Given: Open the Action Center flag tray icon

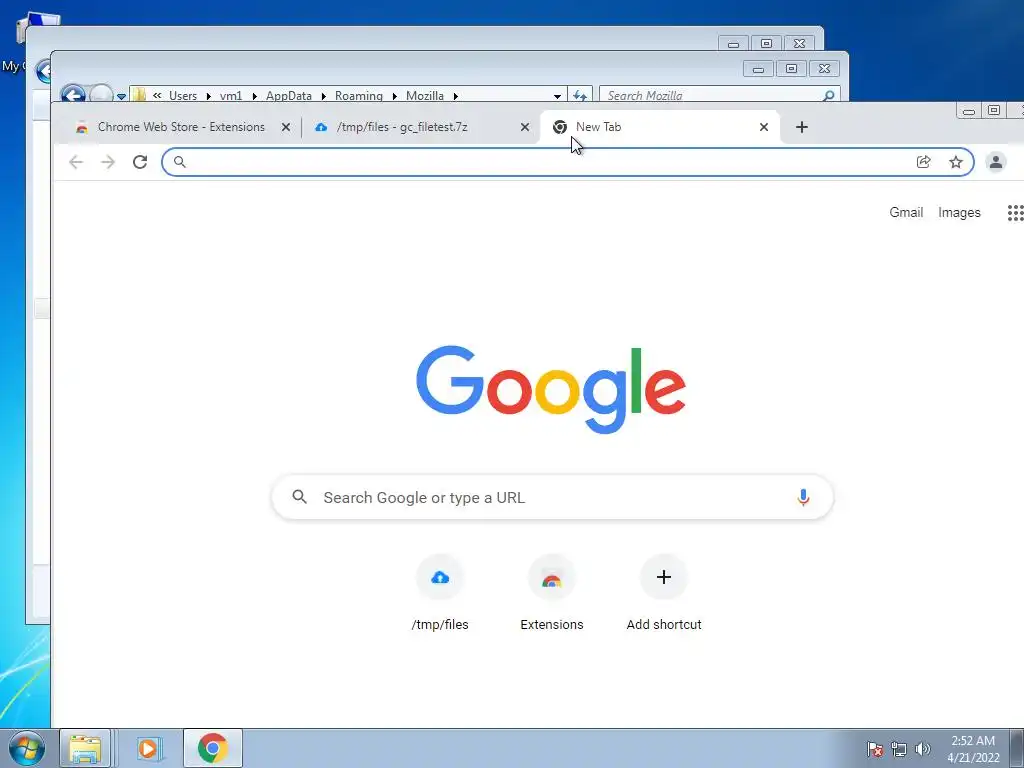Looking at the screenshot, I should 875,749.
